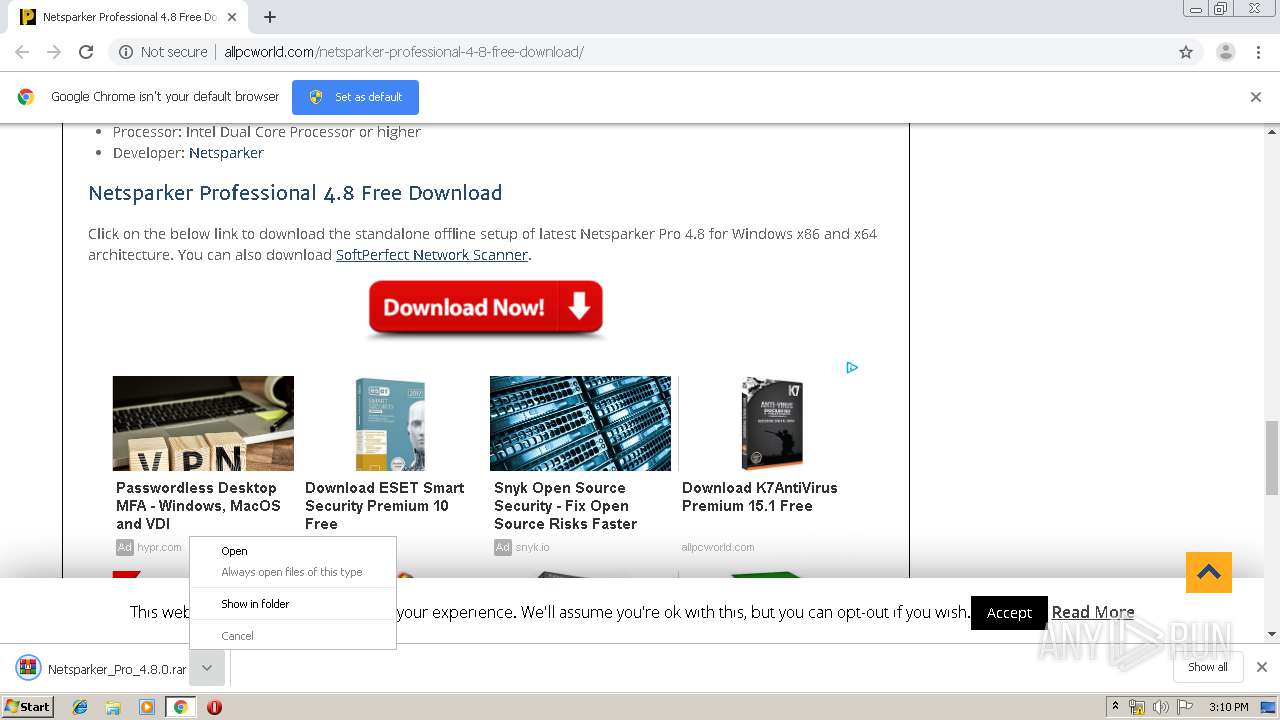This screenshot has height=720, width=1280.
Task: Open the ESET Smart Security box thumbnail
Action: [391, 423]
